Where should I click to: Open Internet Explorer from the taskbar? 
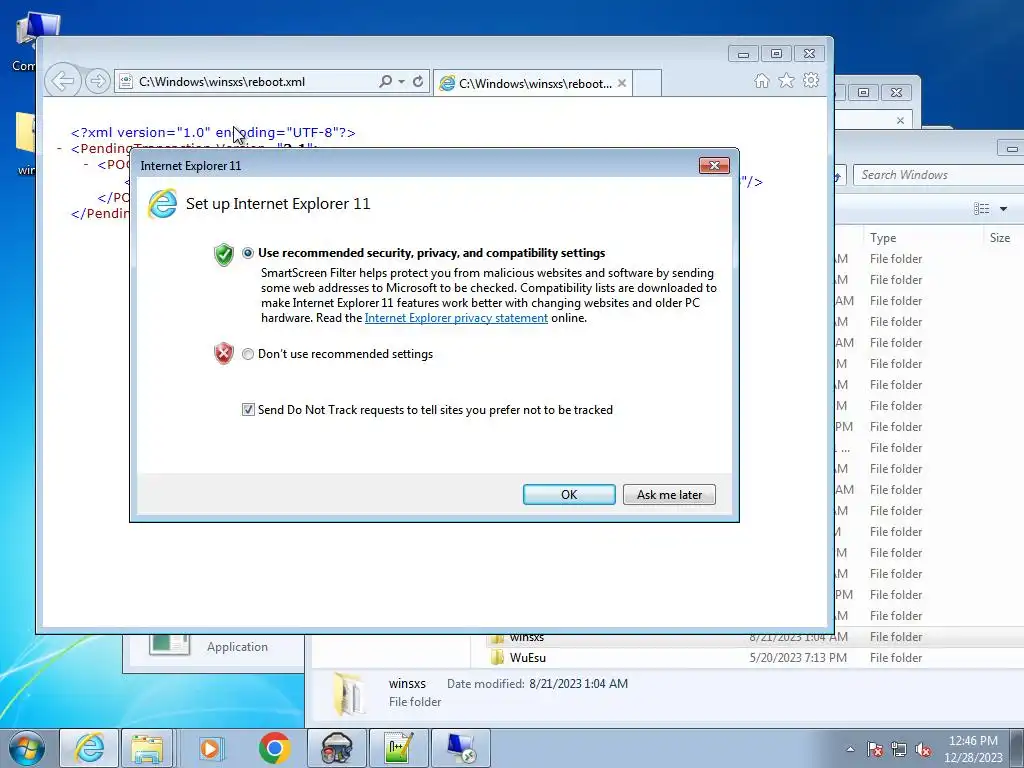click(89, 748)
